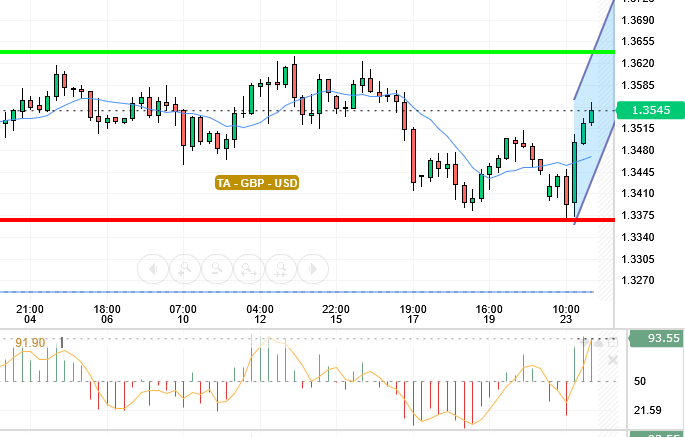Screen dimensions: 685x437
Task: Click the 19:00 17 time axis label
Action: (x=413, y=314)
